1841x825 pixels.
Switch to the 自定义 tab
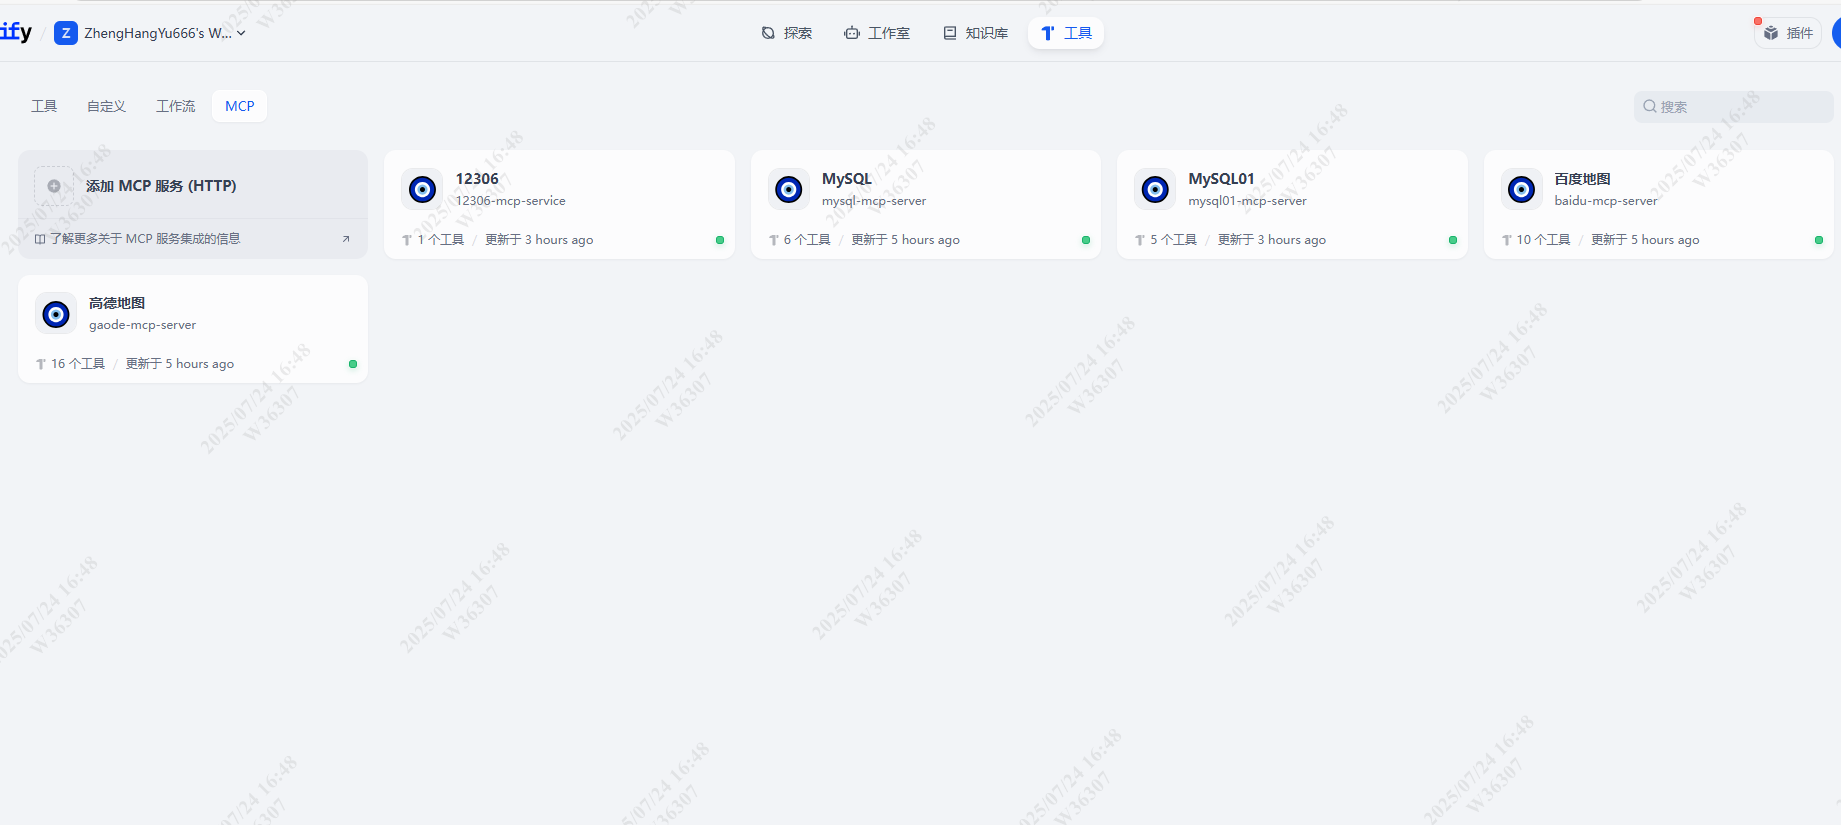coord(106,106)
